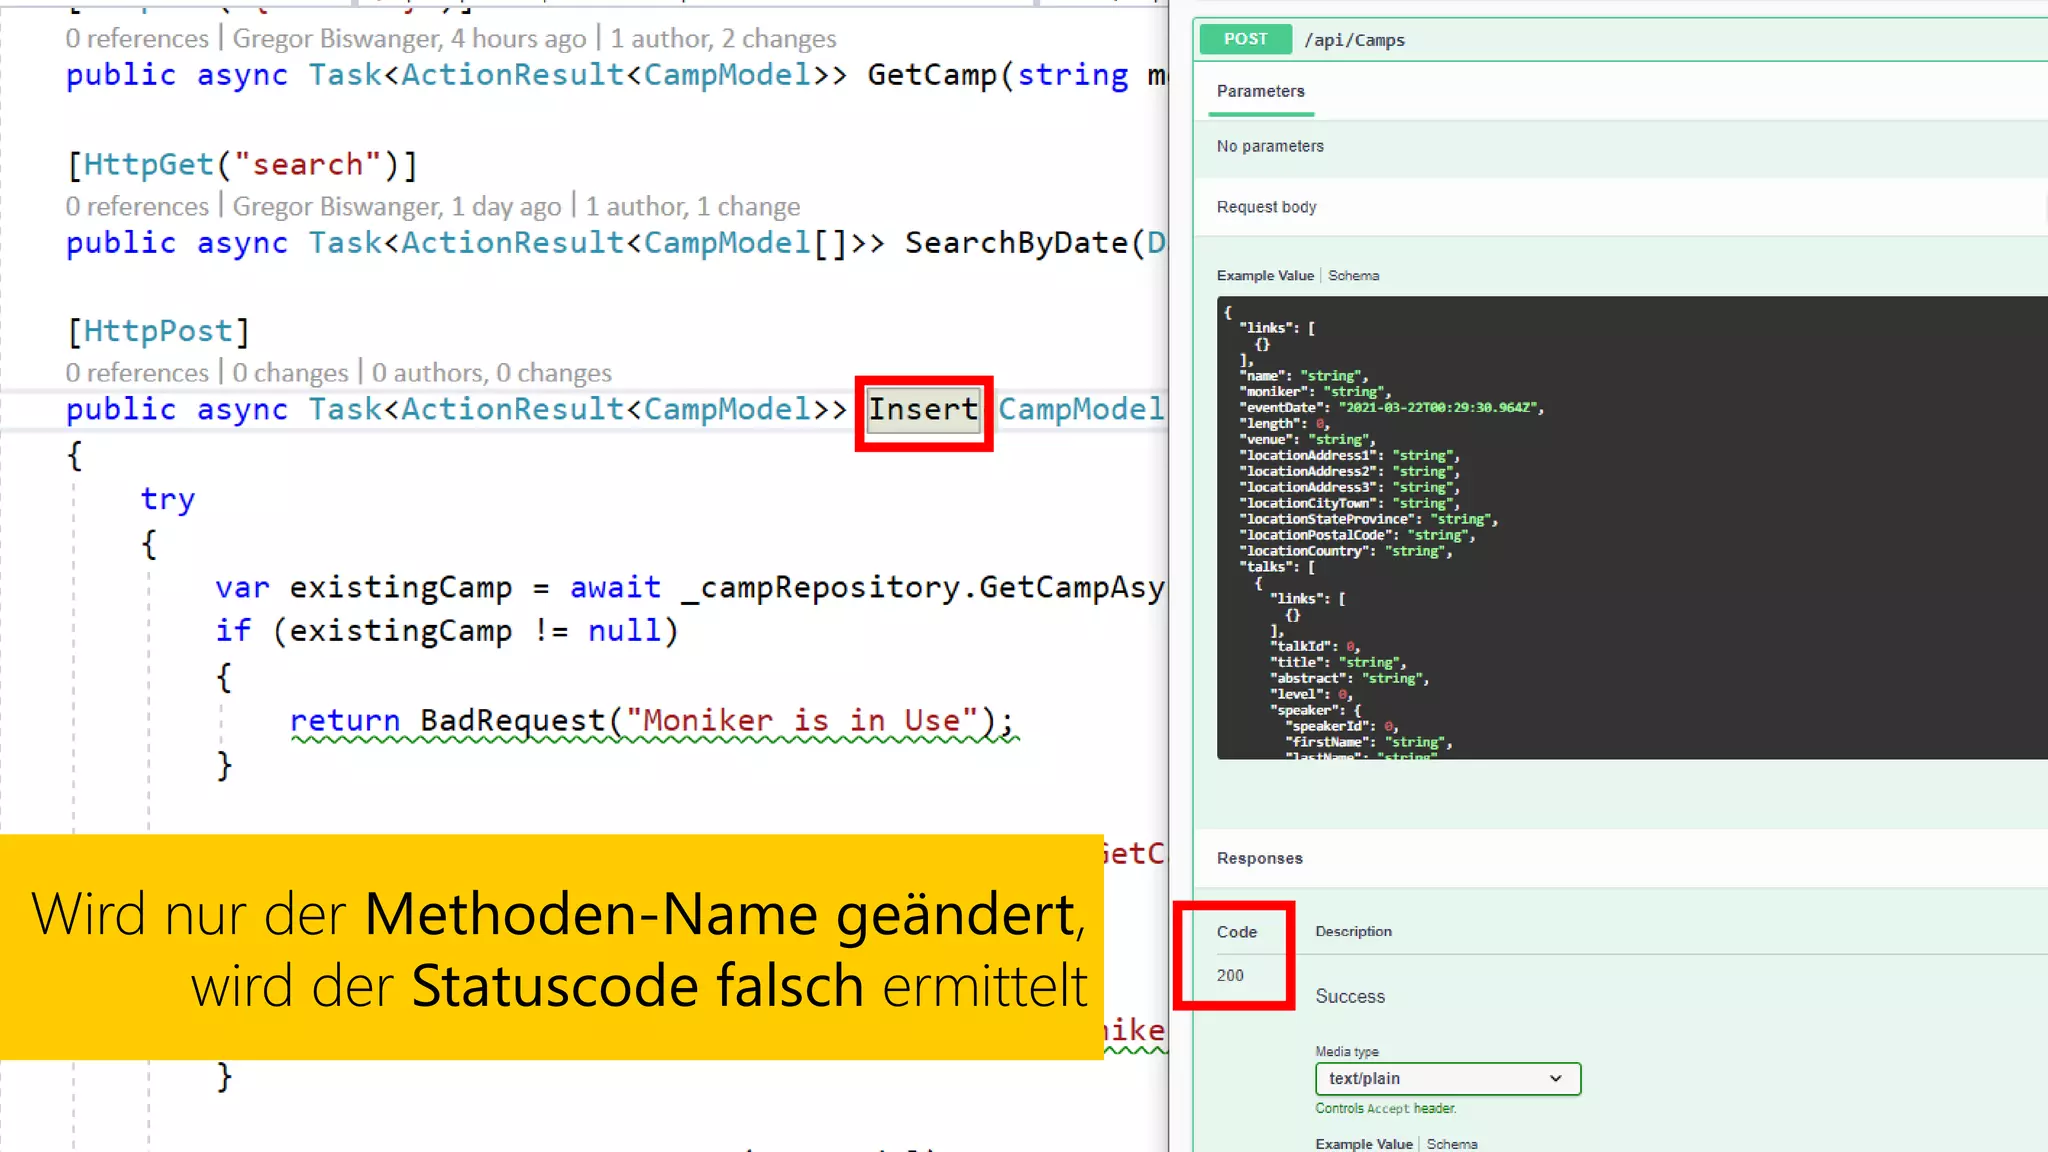
Task: Select Schema tab under Responses
Action: pos(1451,1144)
